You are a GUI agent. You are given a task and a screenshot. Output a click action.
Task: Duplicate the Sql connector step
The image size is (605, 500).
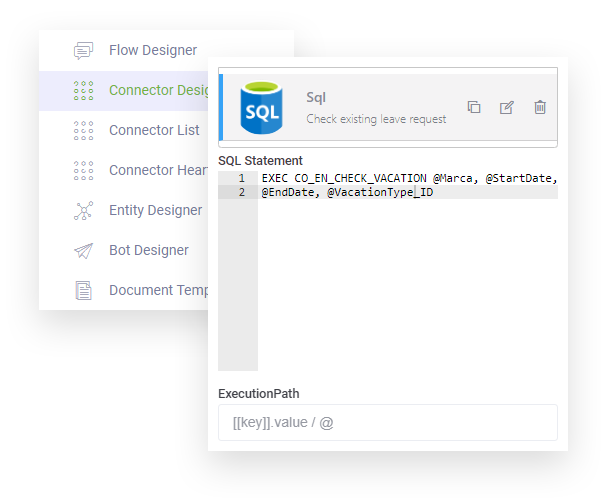pos(474,107)
